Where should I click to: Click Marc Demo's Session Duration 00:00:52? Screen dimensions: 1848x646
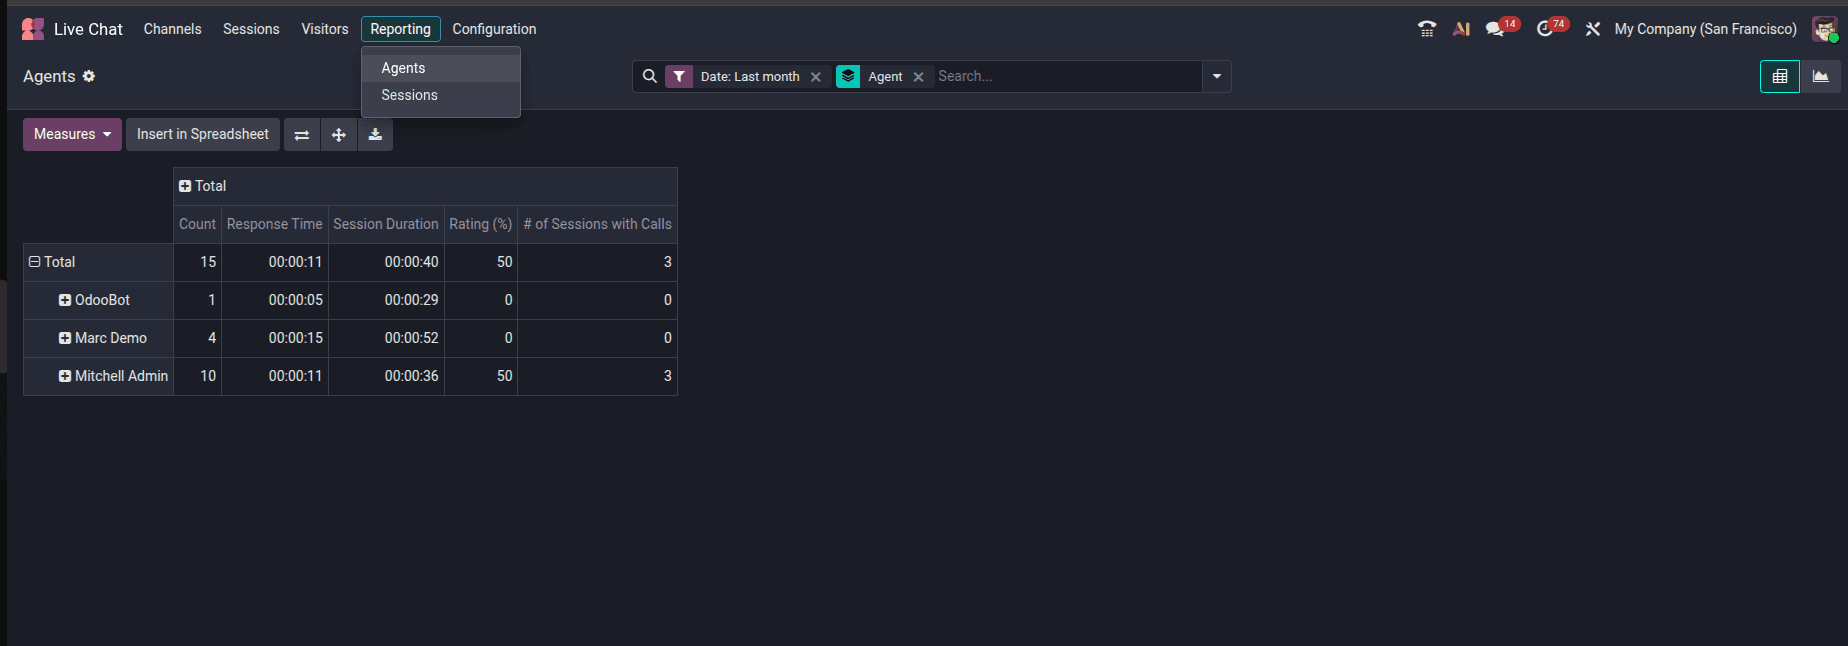(x=386, y=338)
